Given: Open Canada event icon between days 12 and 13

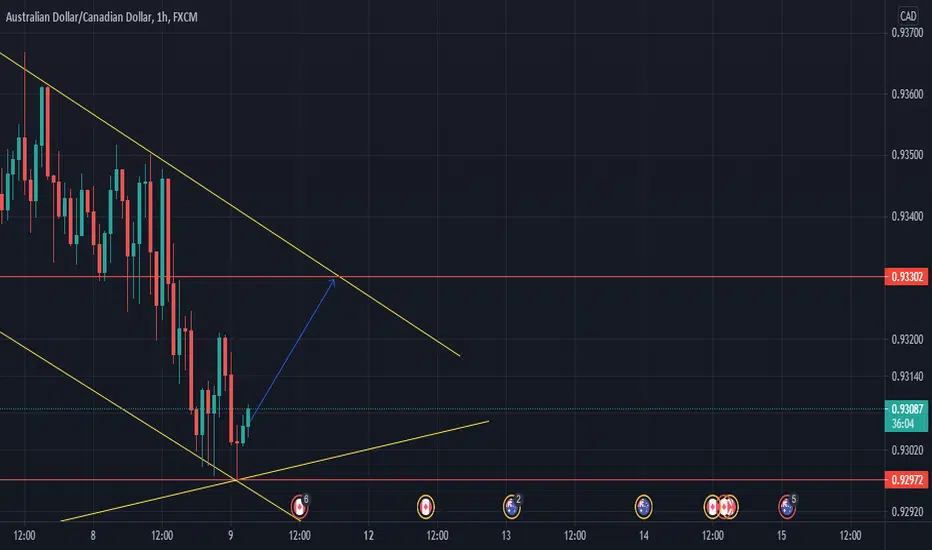Looking at the screenshot, I should 426,507.
